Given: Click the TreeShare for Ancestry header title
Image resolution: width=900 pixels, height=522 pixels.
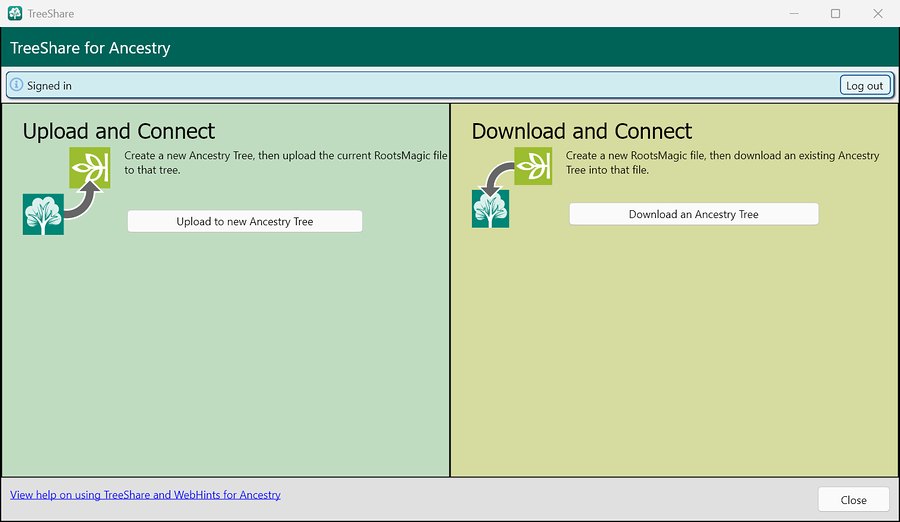Looking at the screenshot, I should coord(90,48).
